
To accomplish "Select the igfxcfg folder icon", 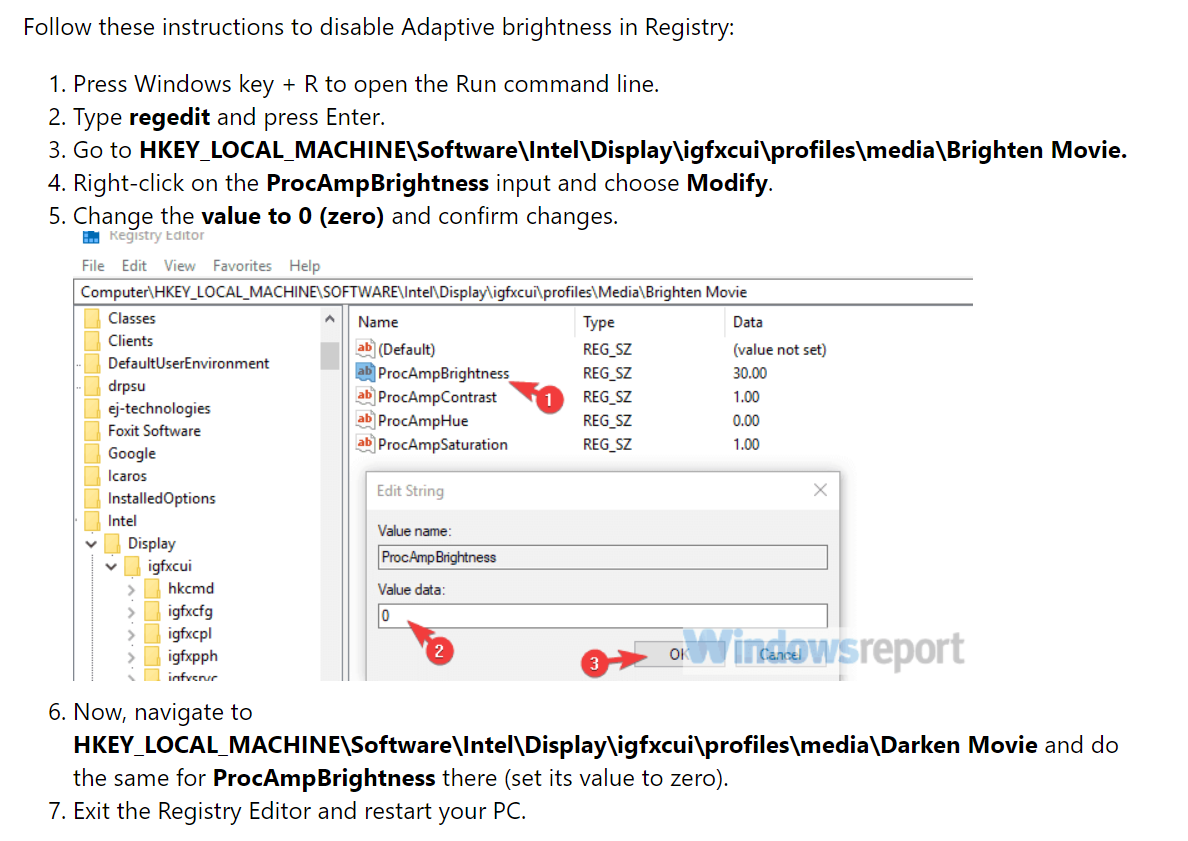I will [x=152, y=611].
